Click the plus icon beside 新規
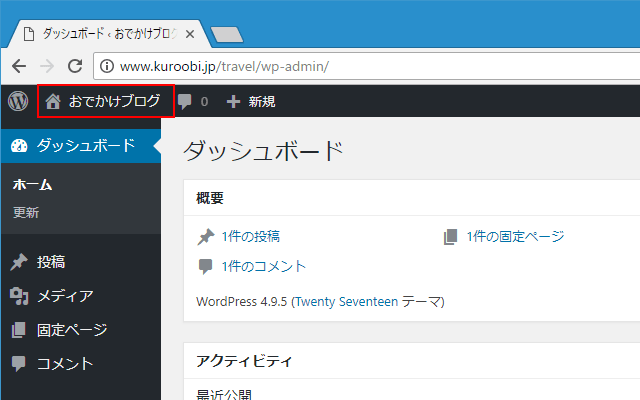 pyautogui.click(x=233, y=102)
